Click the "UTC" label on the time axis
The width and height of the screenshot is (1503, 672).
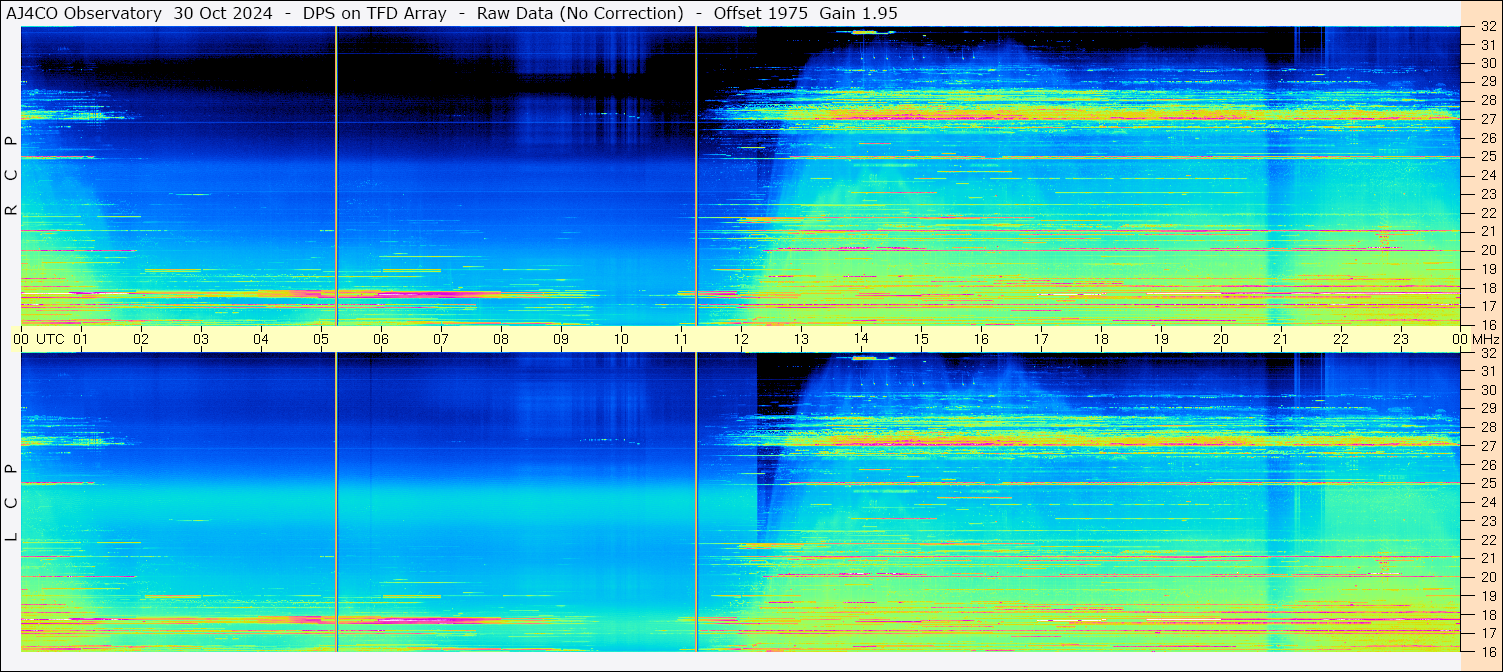pyautogui.click(x=51, y=339)
